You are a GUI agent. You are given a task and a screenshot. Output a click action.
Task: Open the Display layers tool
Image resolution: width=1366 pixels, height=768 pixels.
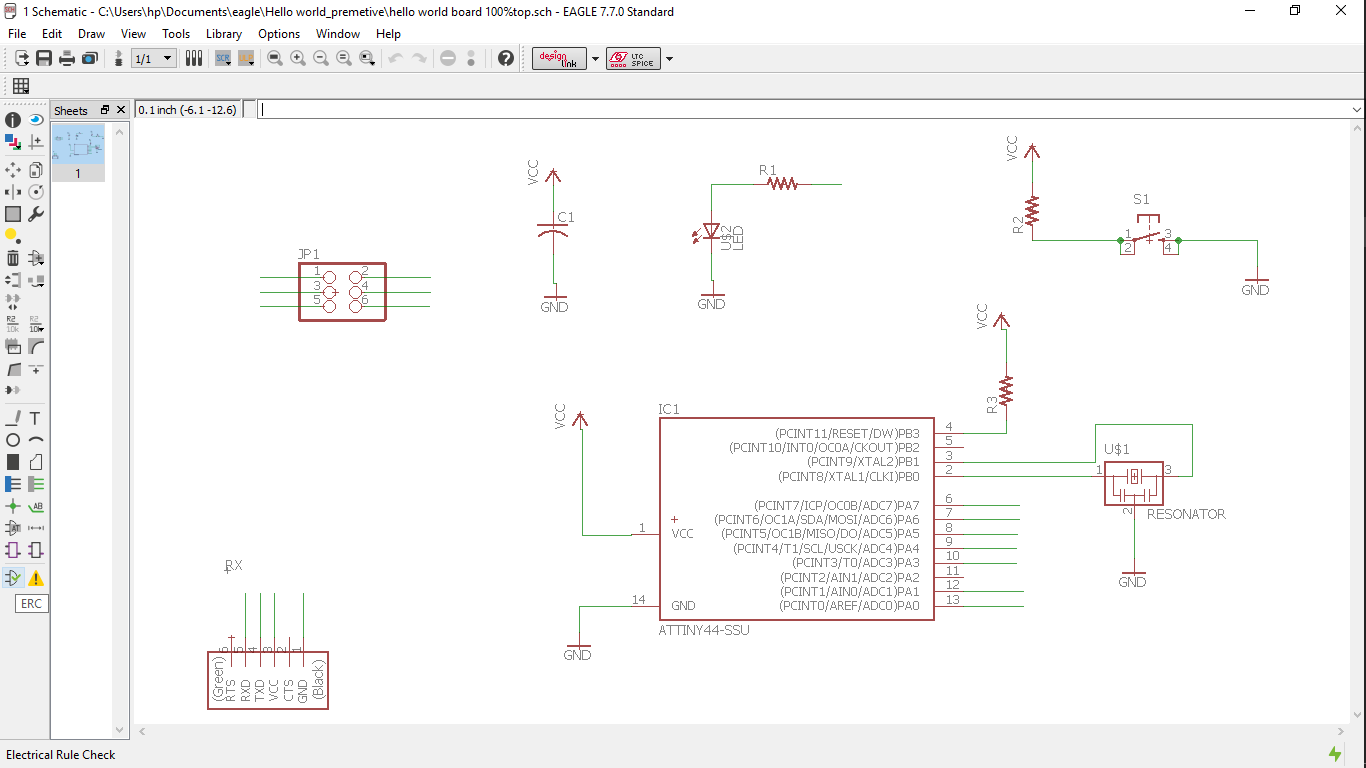point(13,142)
